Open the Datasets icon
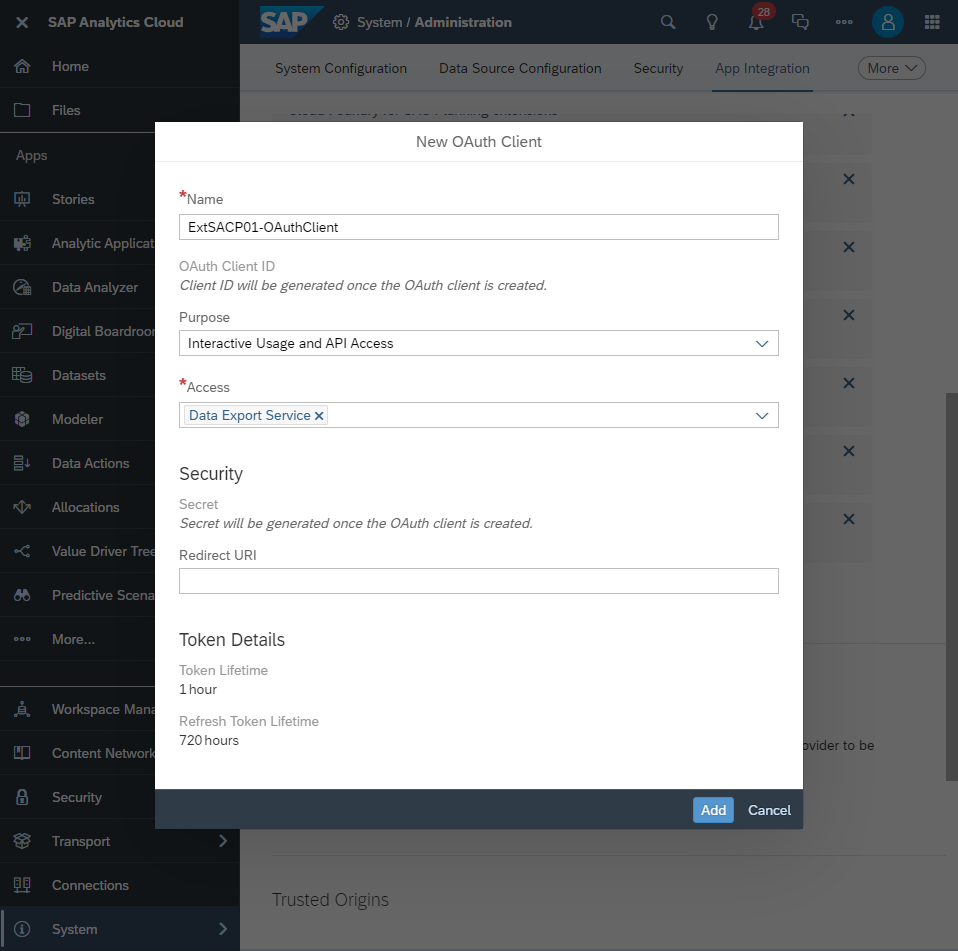 coord(22,375)
